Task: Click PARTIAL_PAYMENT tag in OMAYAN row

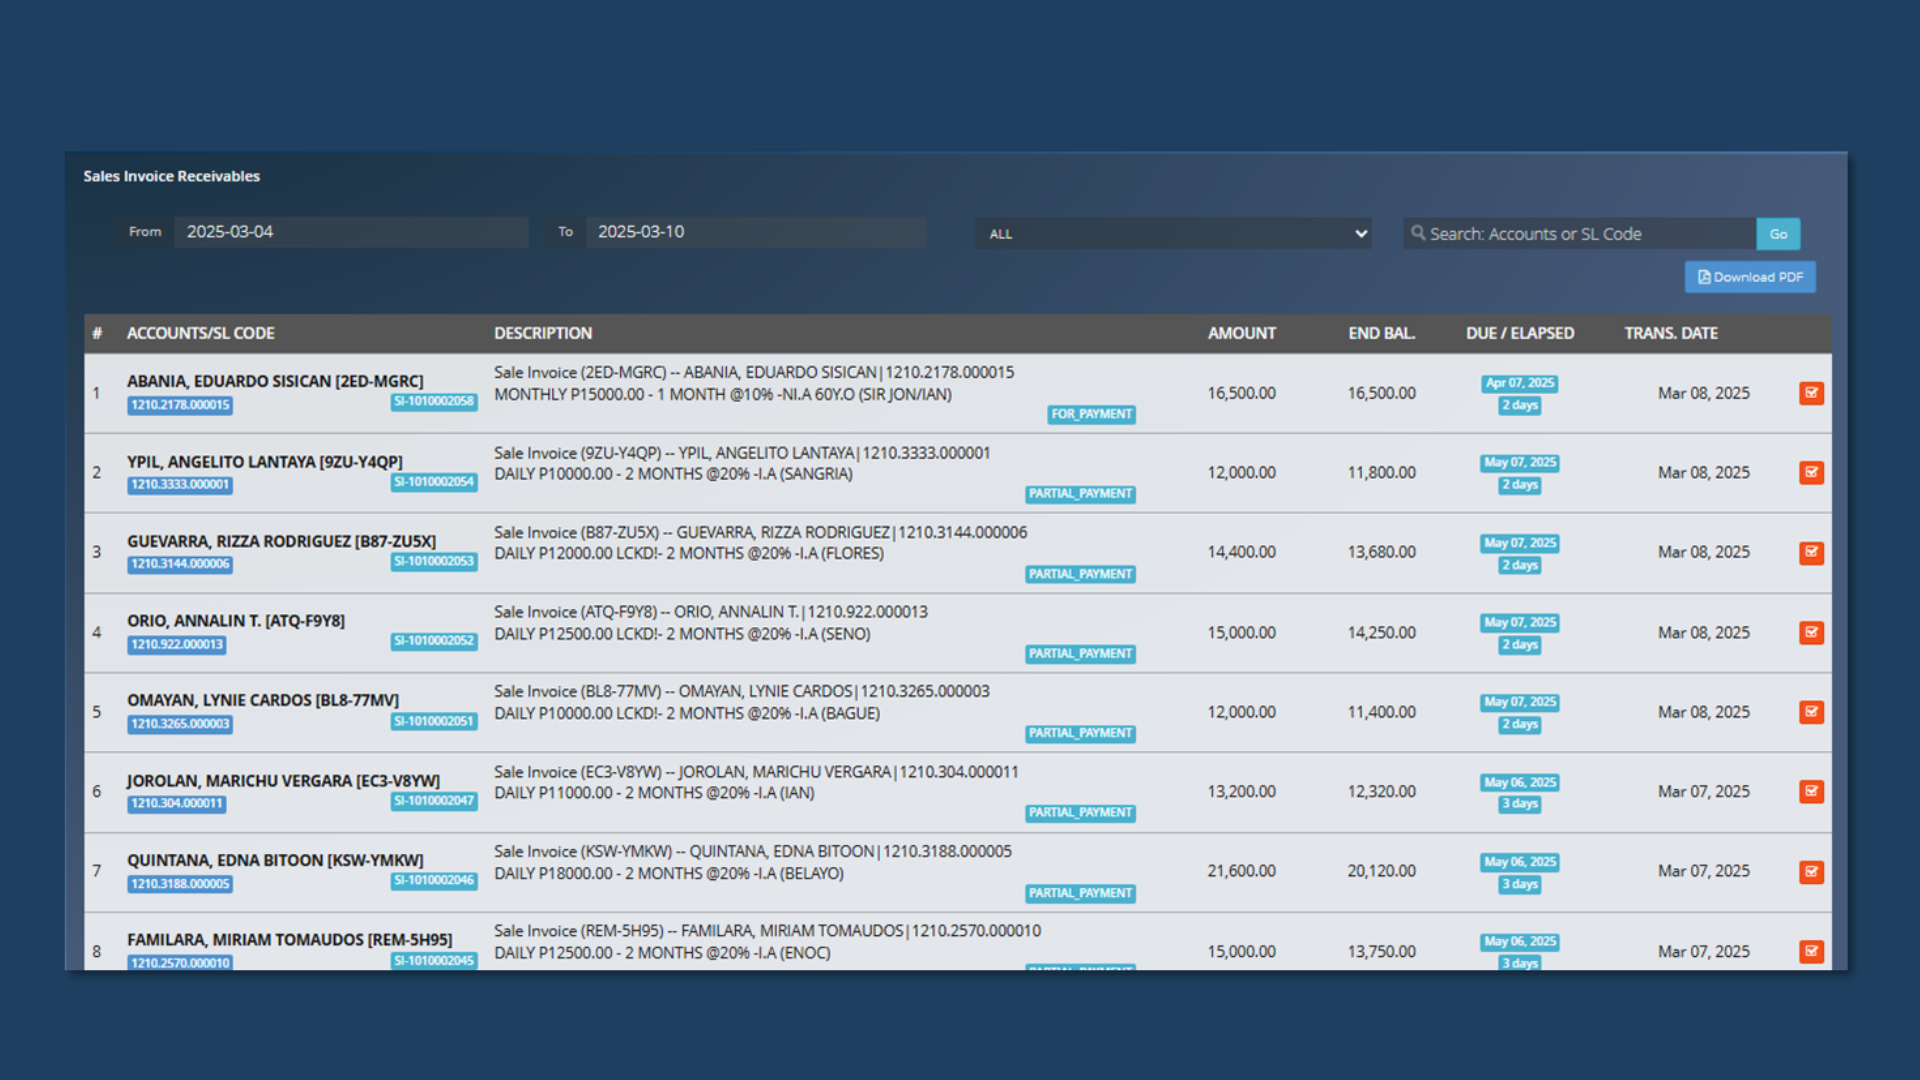Action: point(1080,733)
